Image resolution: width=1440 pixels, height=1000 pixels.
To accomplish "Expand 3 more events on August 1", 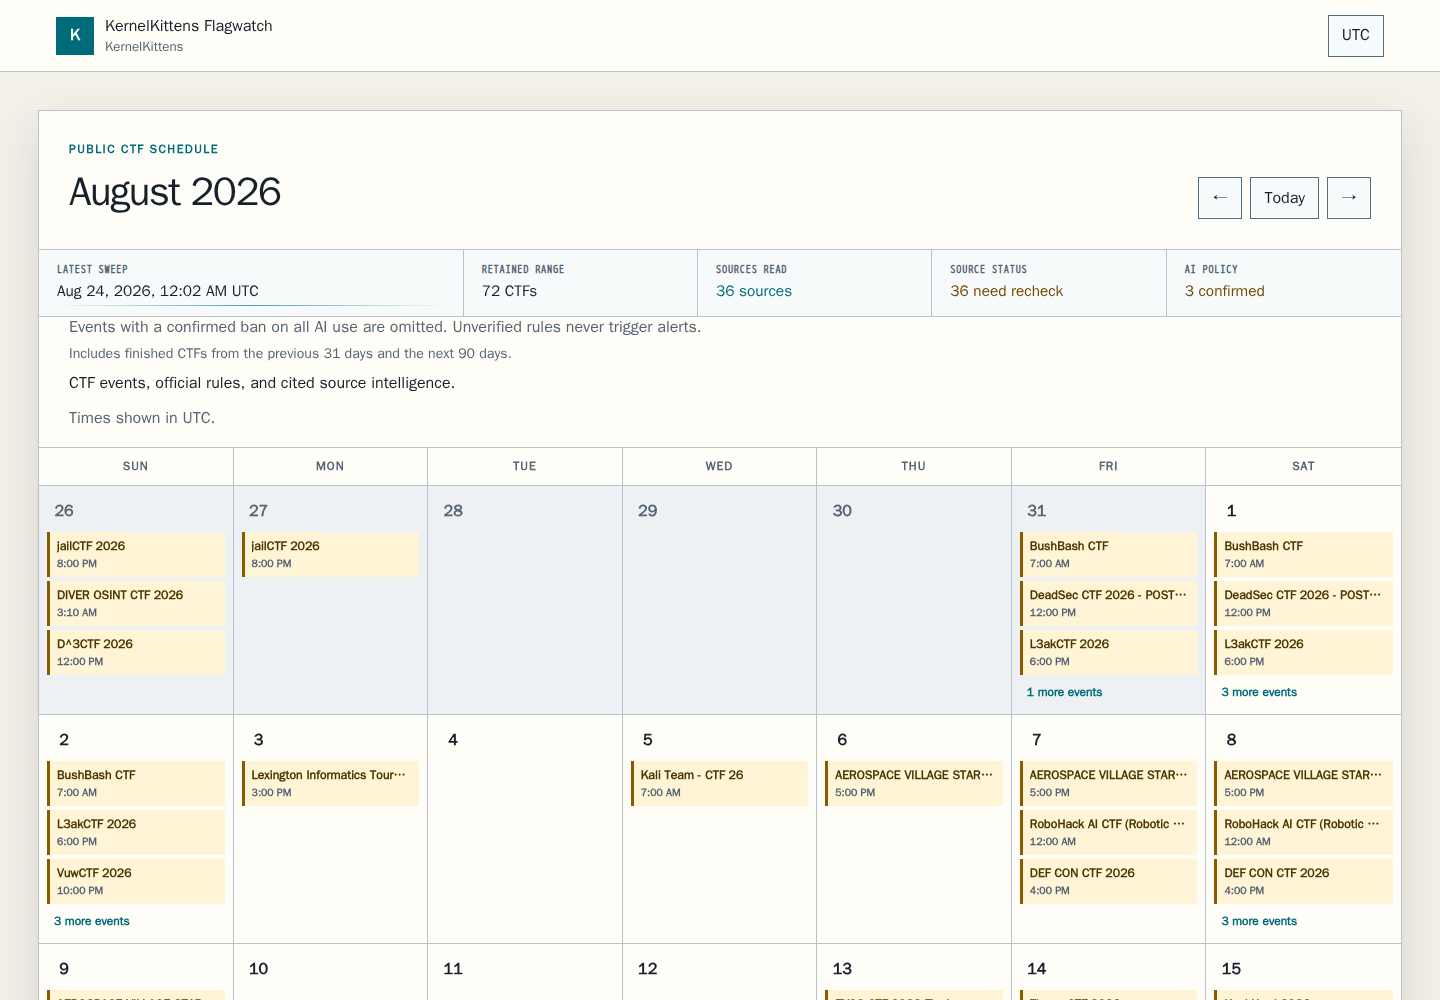I will tap(1259, 692).
